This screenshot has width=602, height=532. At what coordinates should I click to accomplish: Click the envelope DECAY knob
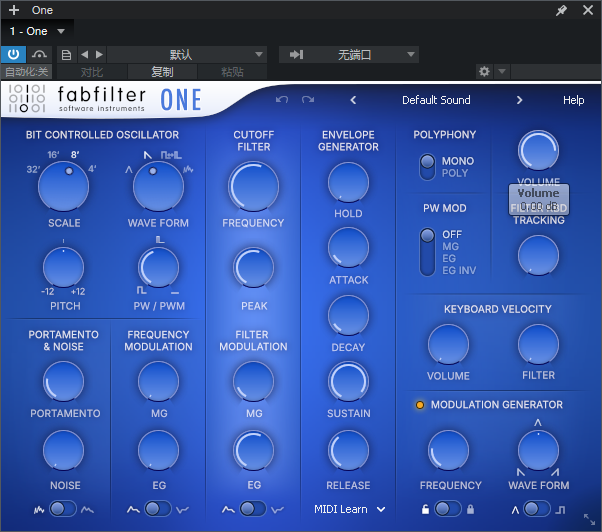point(348,315)
